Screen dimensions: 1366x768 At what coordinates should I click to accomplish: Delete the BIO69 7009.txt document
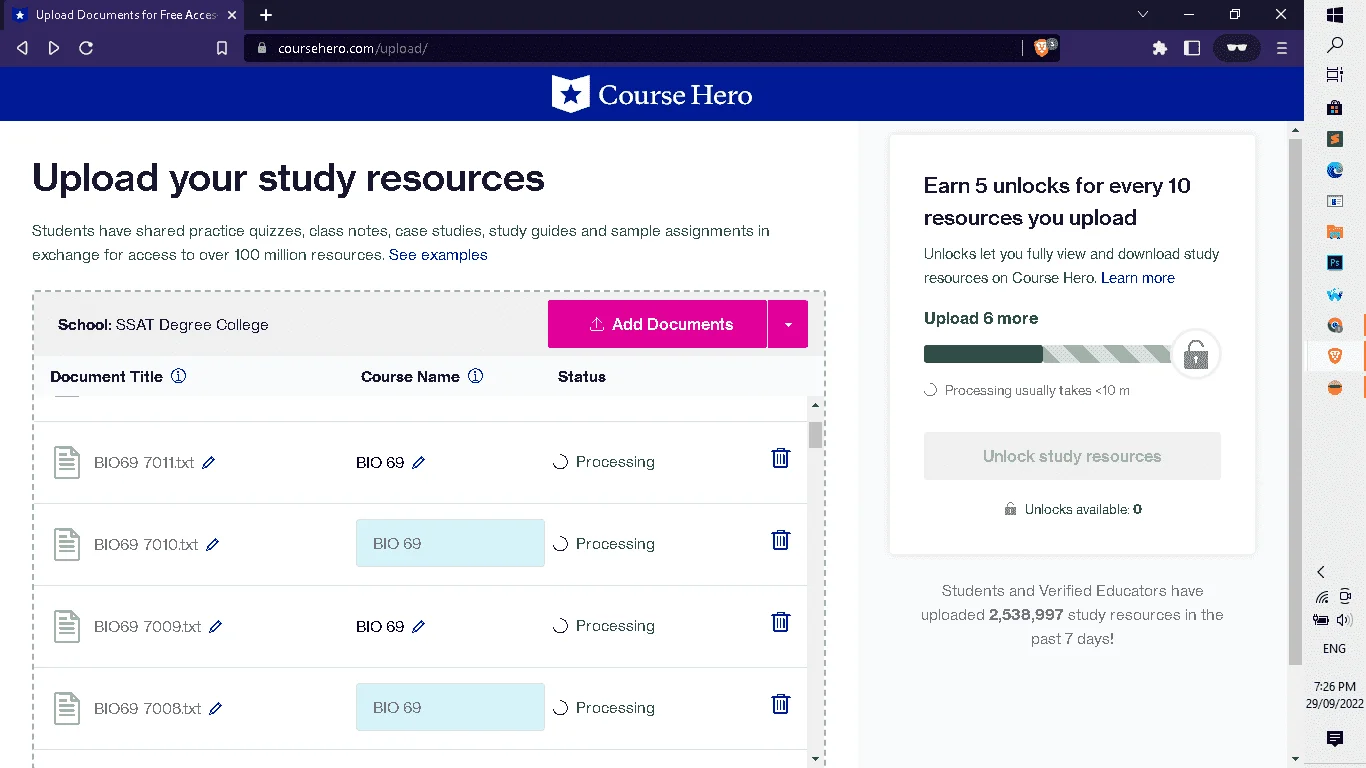pyautogui.click(x=781, y=622)
